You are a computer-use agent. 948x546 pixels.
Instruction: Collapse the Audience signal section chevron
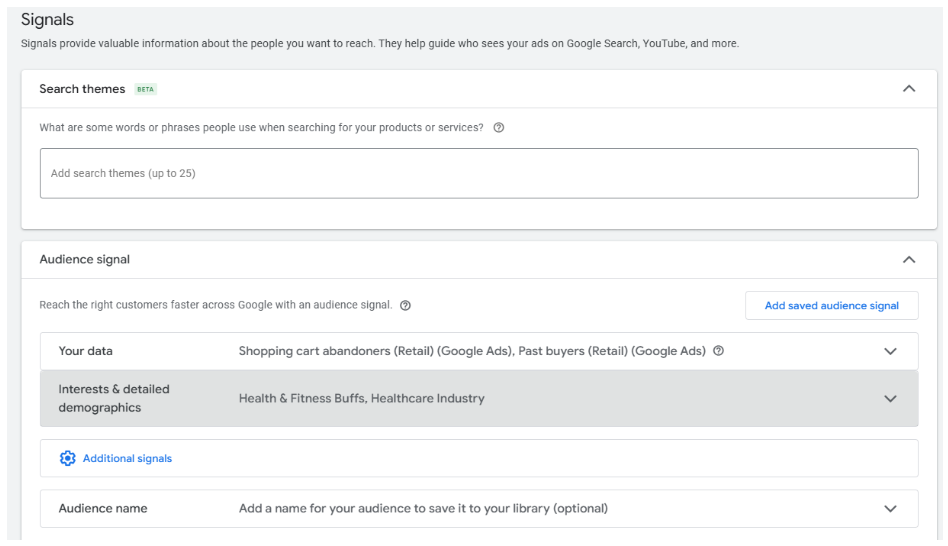click(909, 260)
